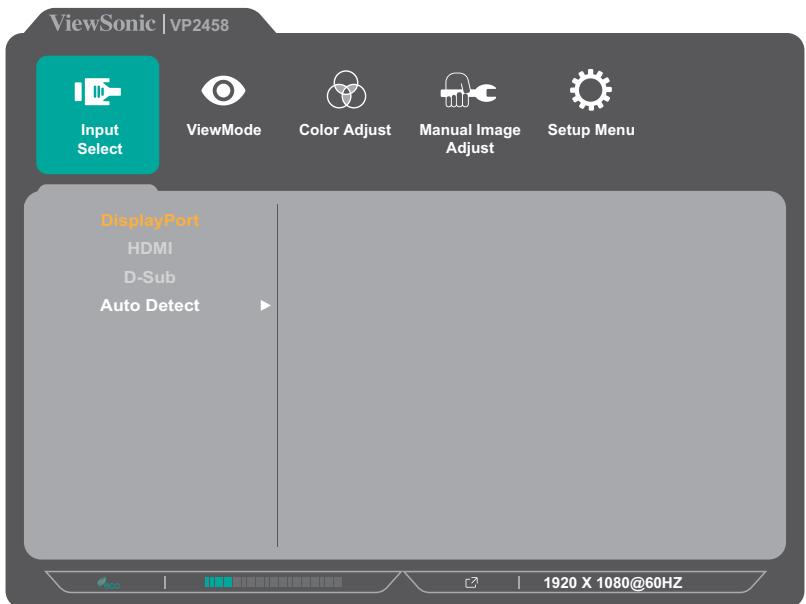
Task: Select the Input Select connector icon
Action: click(x=98, y=91)
